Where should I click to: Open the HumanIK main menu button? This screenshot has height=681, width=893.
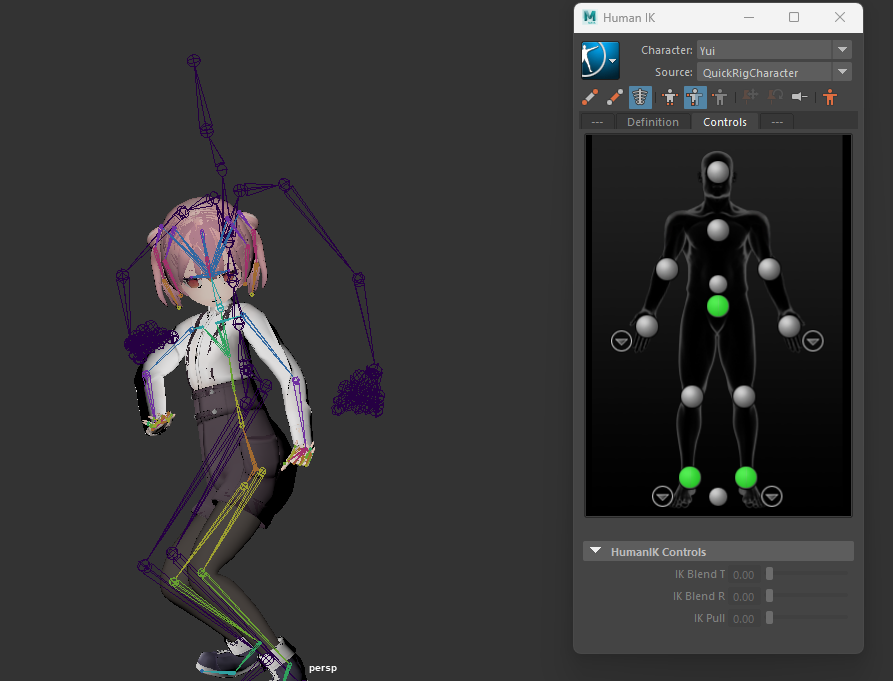click(600, 60)
